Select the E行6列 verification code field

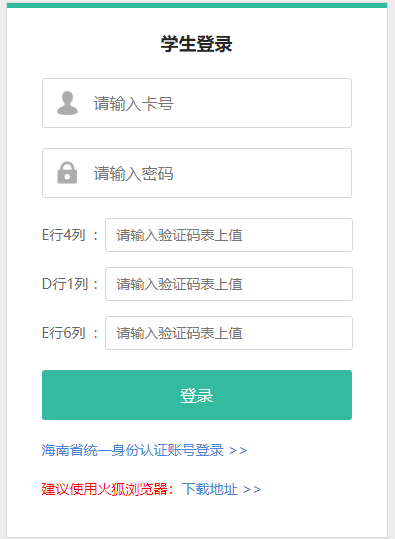[x=229, y=333]
